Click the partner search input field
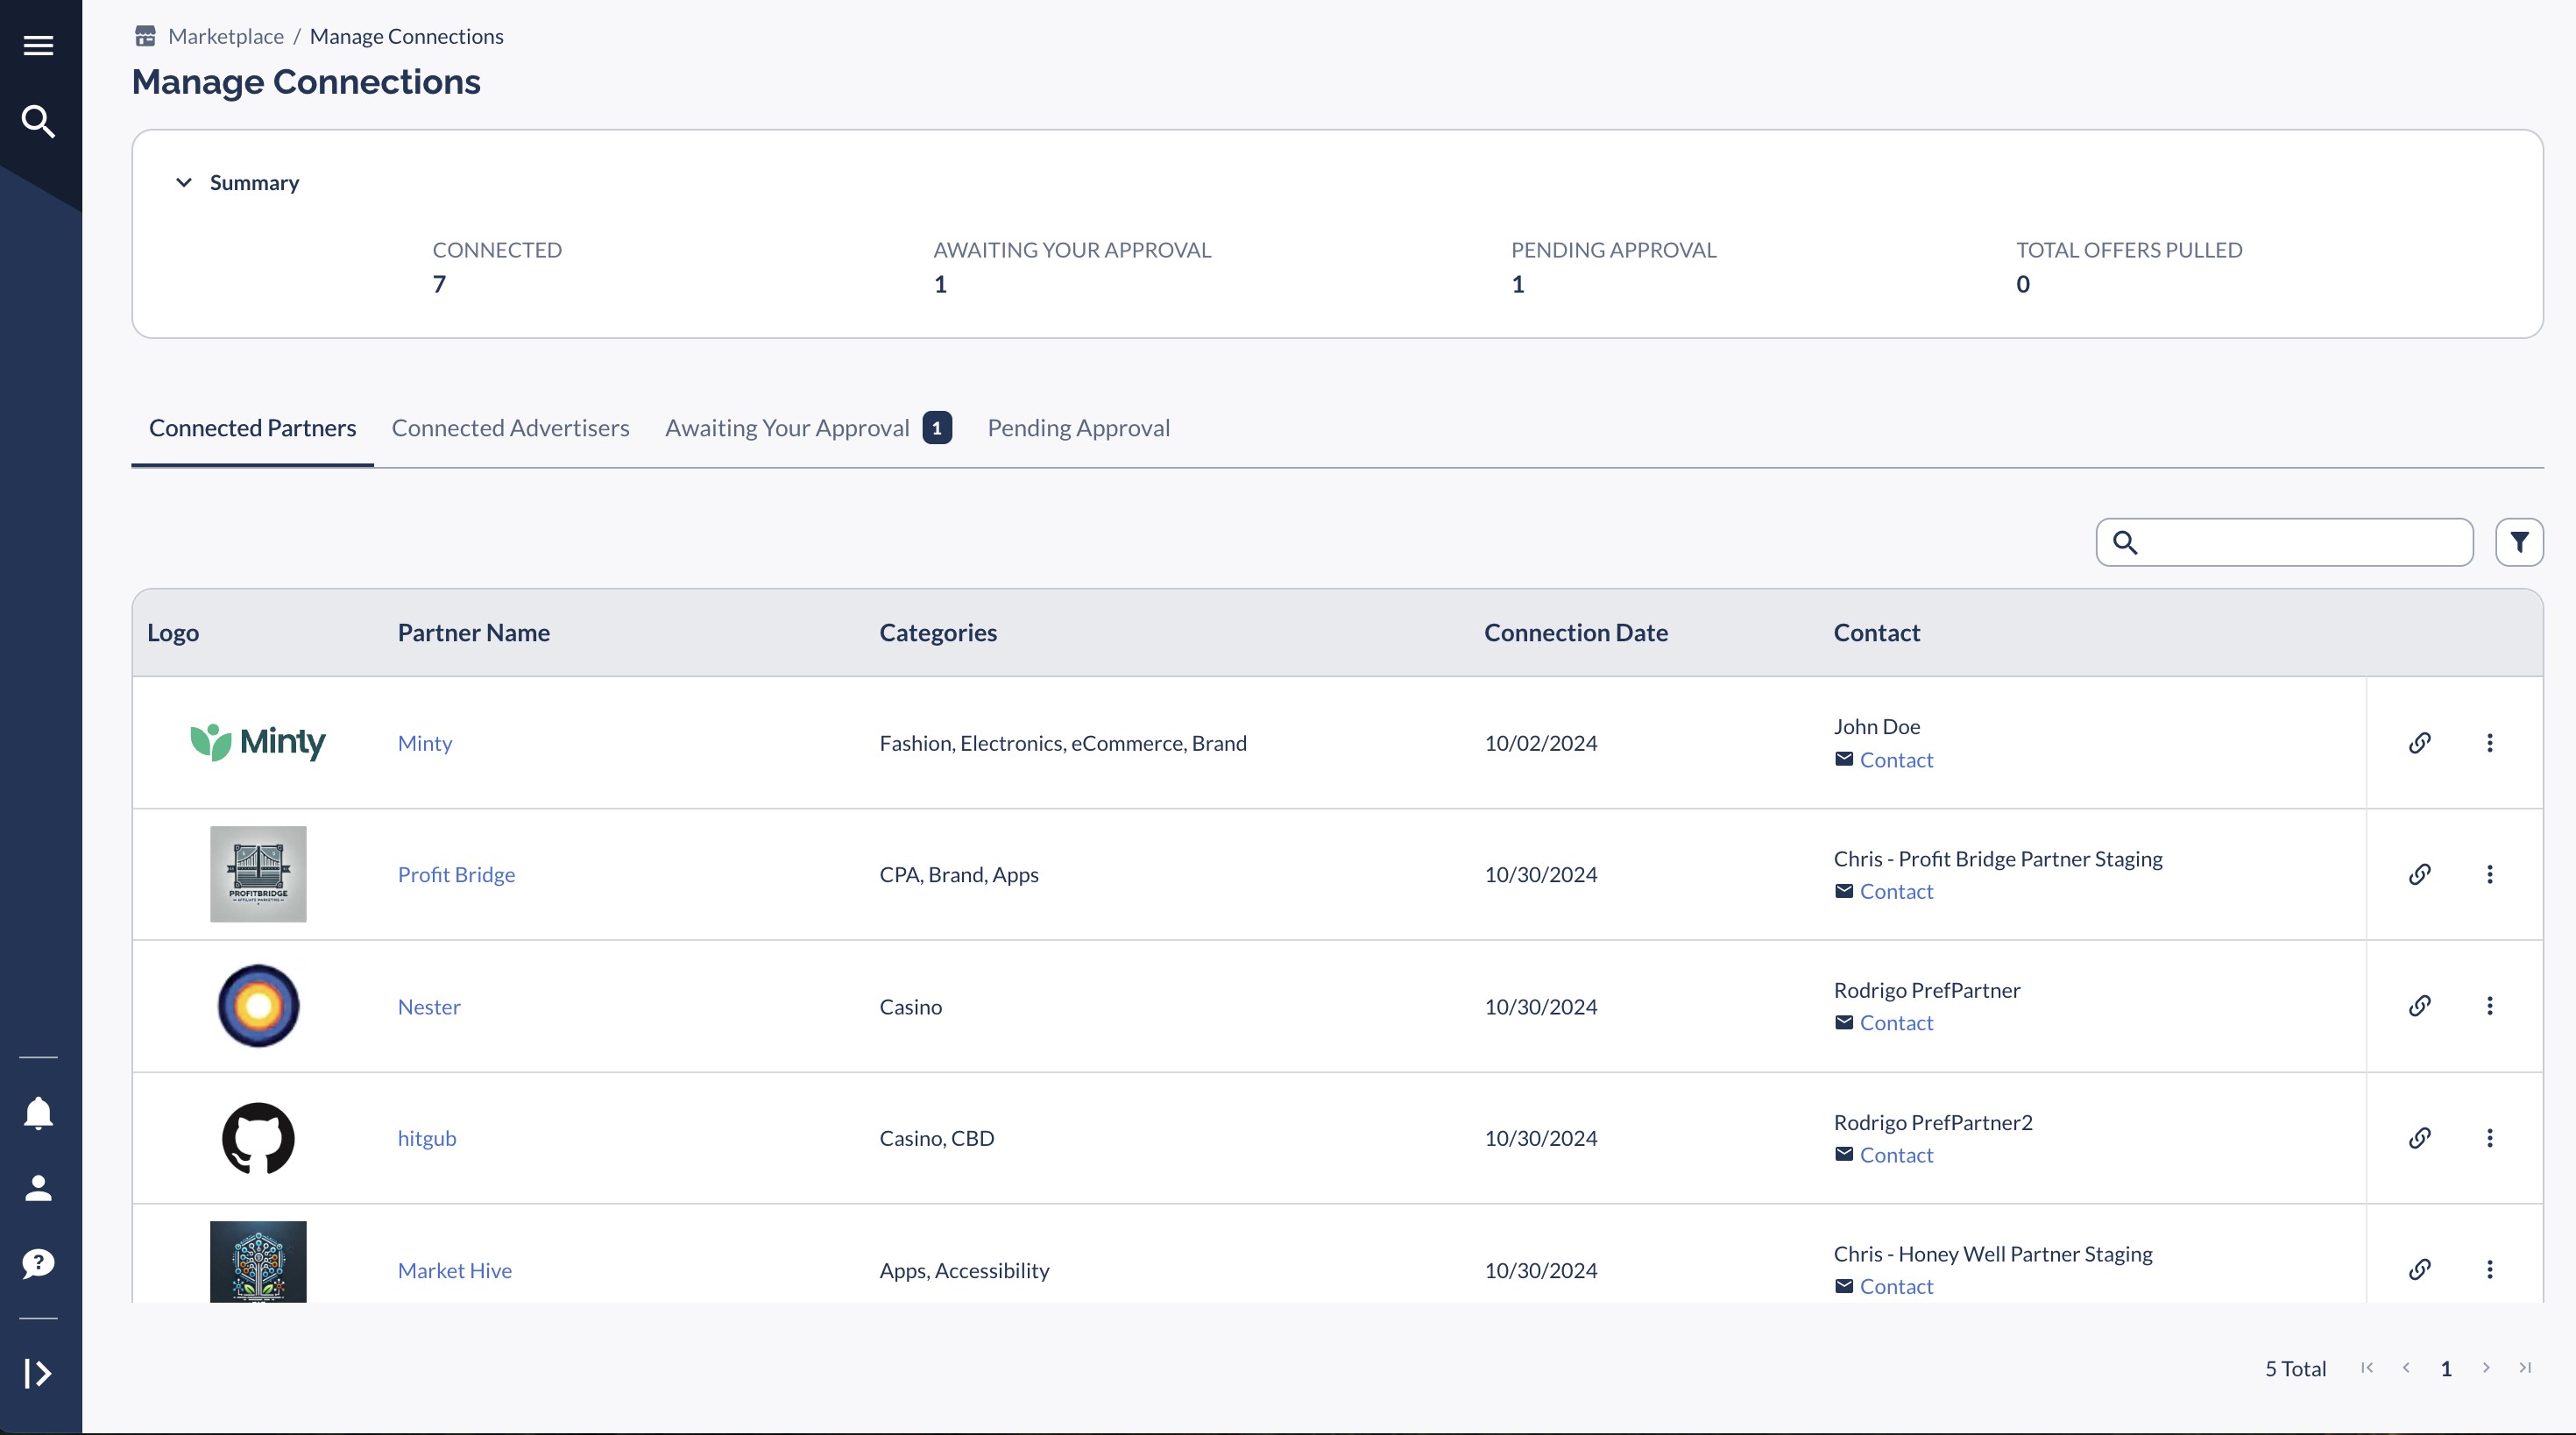The width and height of the screenshot is (2576, 1435). pyautogui.click(x=2300, y=542)
